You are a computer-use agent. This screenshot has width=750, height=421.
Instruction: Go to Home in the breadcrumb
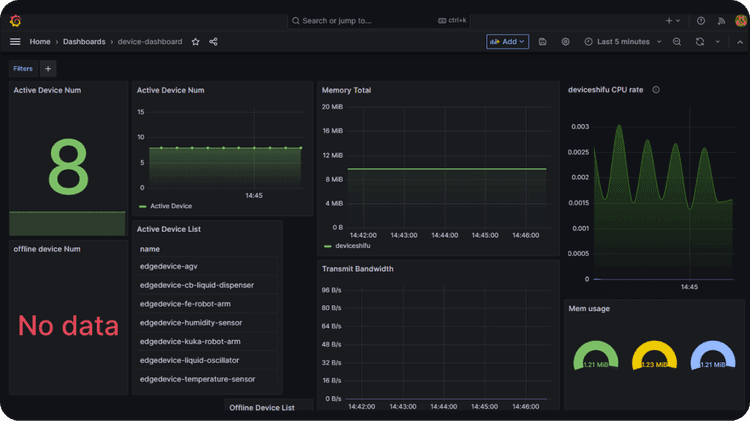point(40,42)
